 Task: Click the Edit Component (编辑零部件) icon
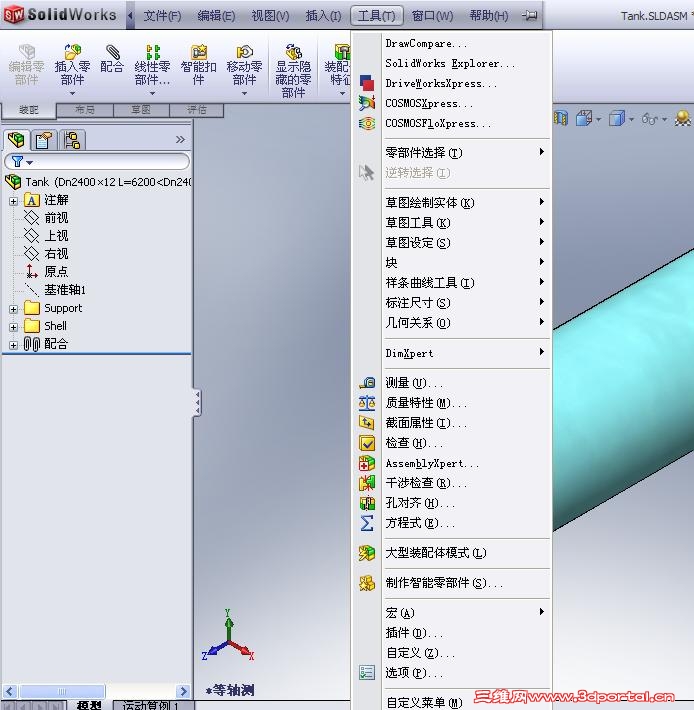coord(26,52)
